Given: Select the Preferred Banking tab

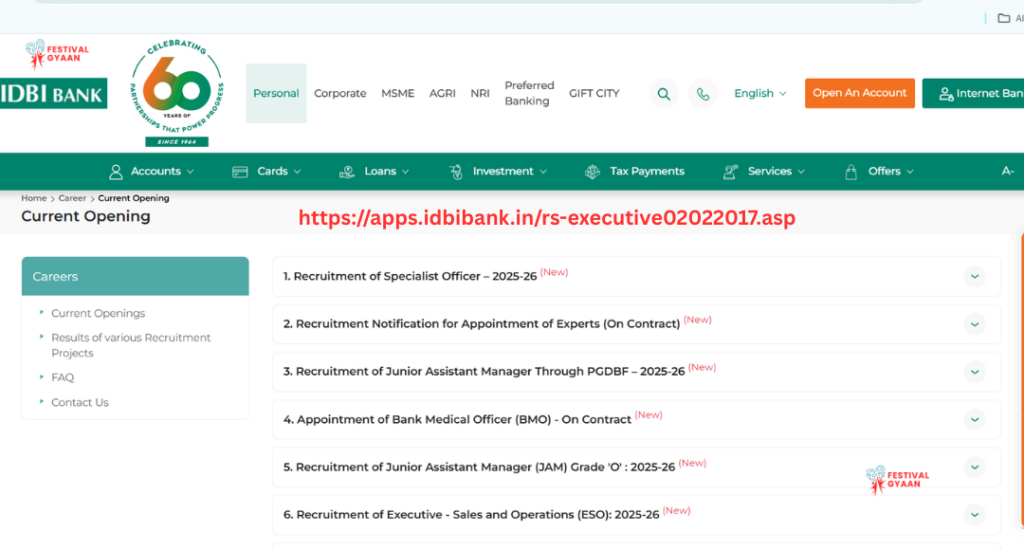Looking at the screenshot, I should click(529, 93).
